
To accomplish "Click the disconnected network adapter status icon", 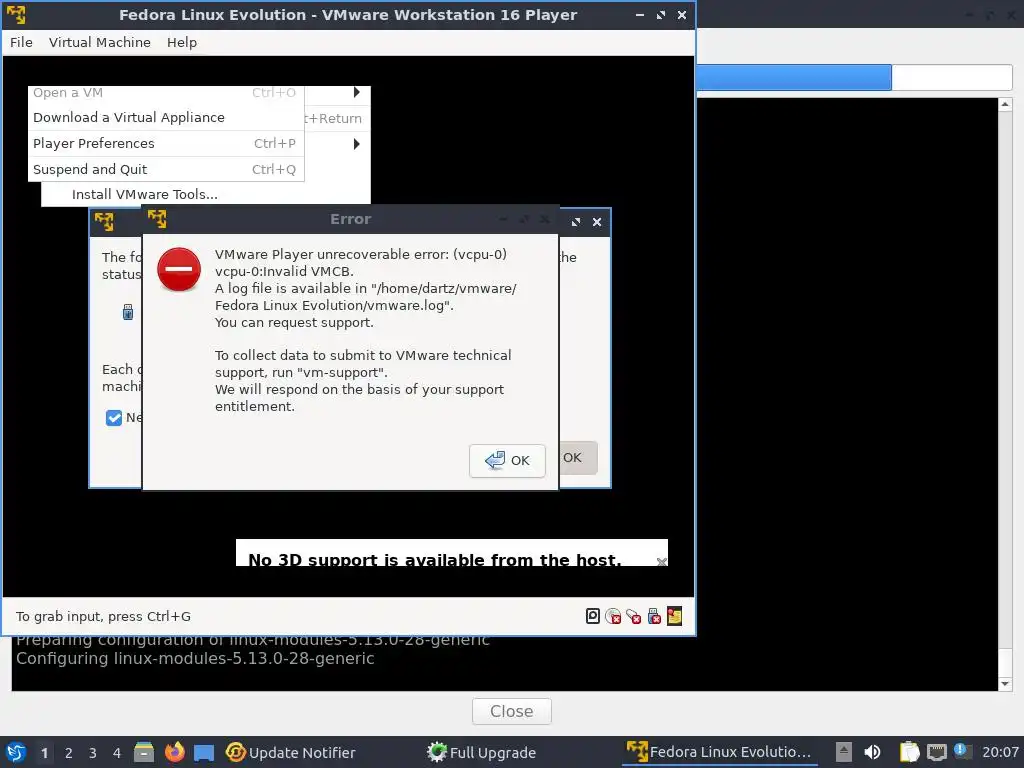I will click(x=633, y=616).
